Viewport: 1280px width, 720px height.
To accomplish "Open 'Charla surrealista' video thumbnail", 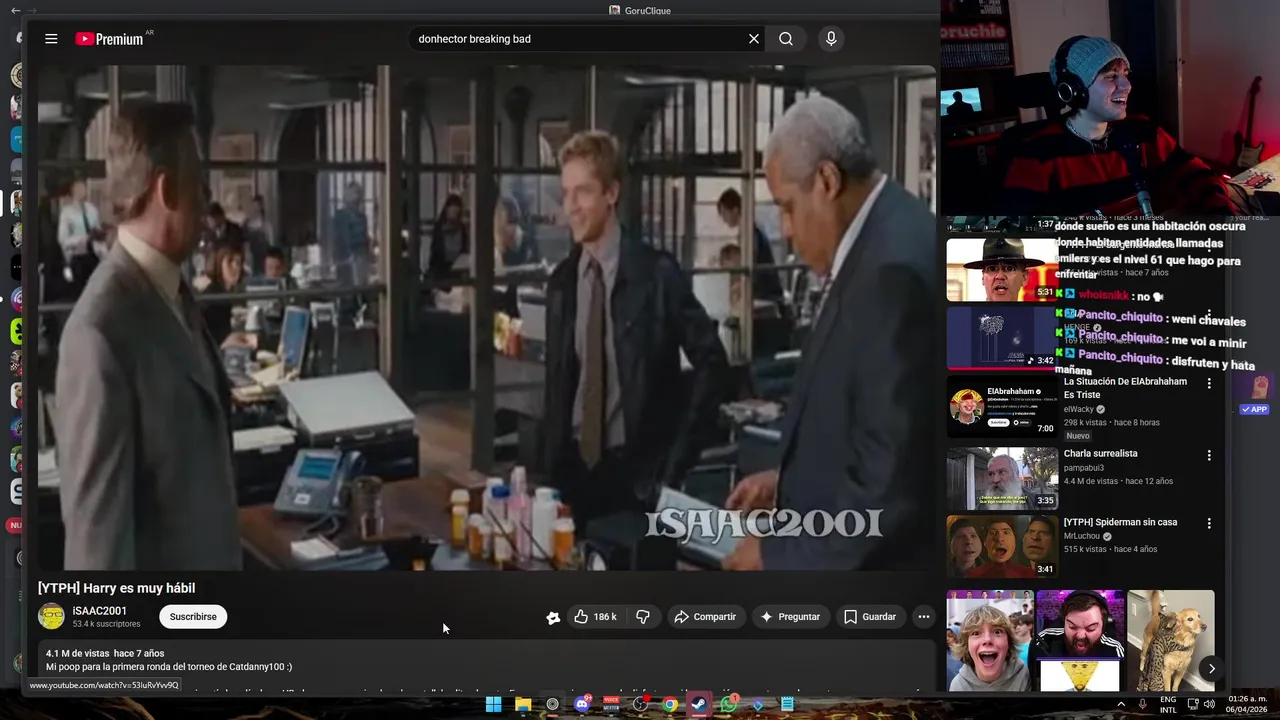I will (x=1002, y=478).
